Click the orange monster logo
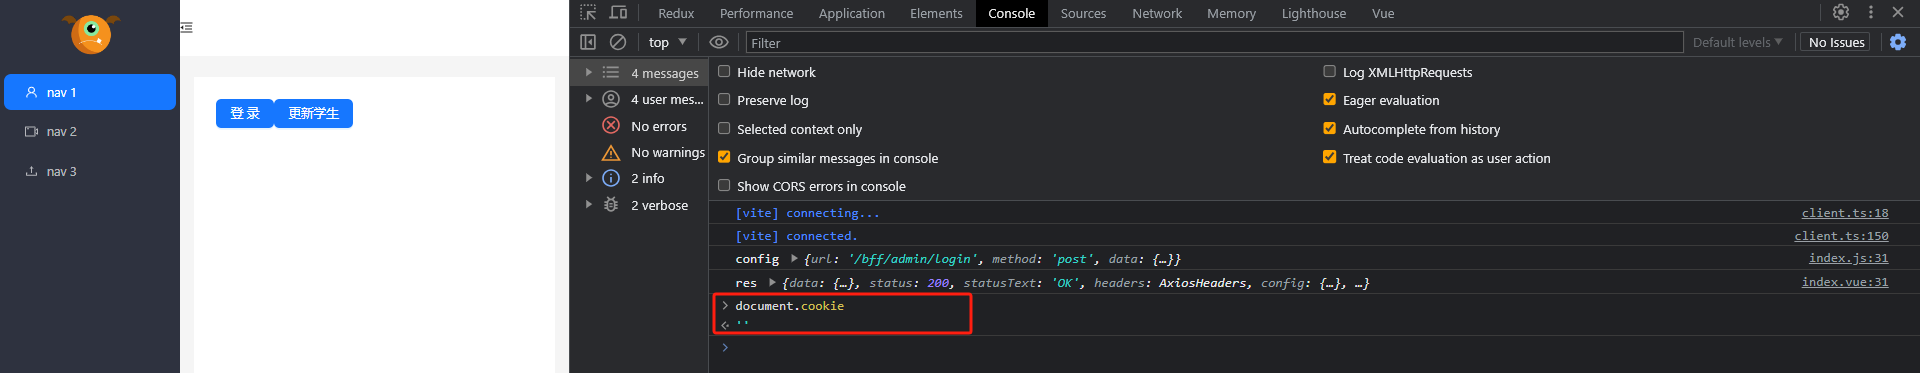The image size is (1920, 373). coord(91,33)
